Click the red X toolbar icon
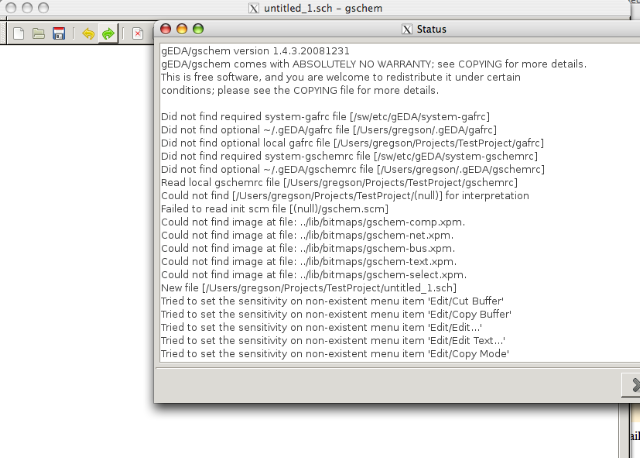This screenshot has width=640, height=458. [x=138, y=34]
